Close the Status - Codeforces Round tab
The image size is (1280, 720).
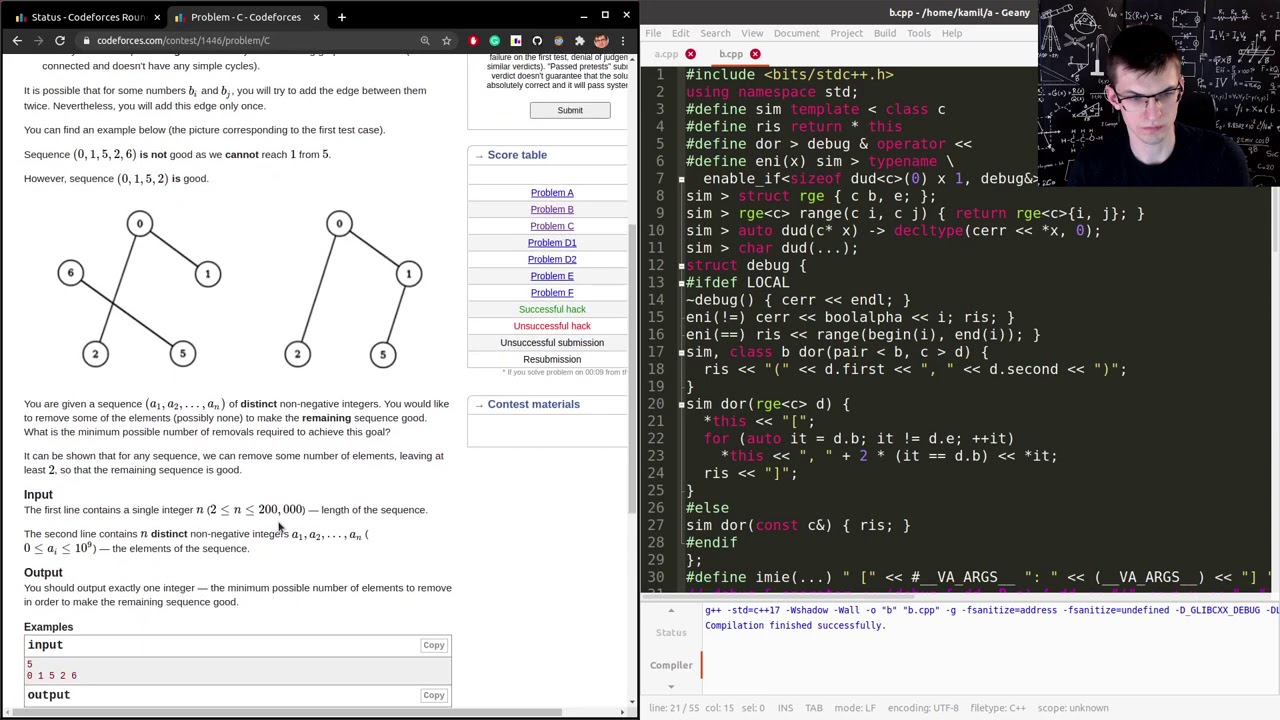click(x=156, y=17)
